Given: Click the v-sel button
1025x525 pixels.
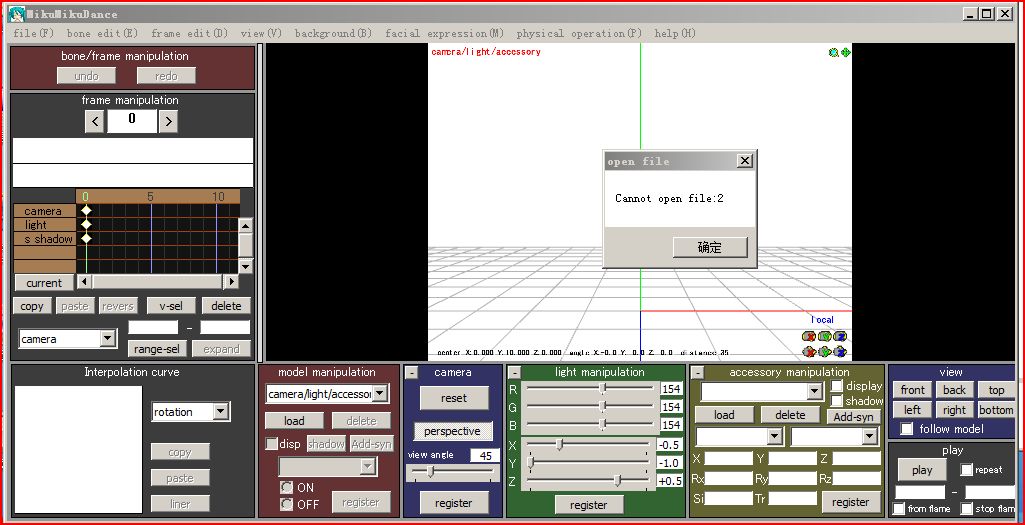Looking at the screenshot, I should pos(170,305).
